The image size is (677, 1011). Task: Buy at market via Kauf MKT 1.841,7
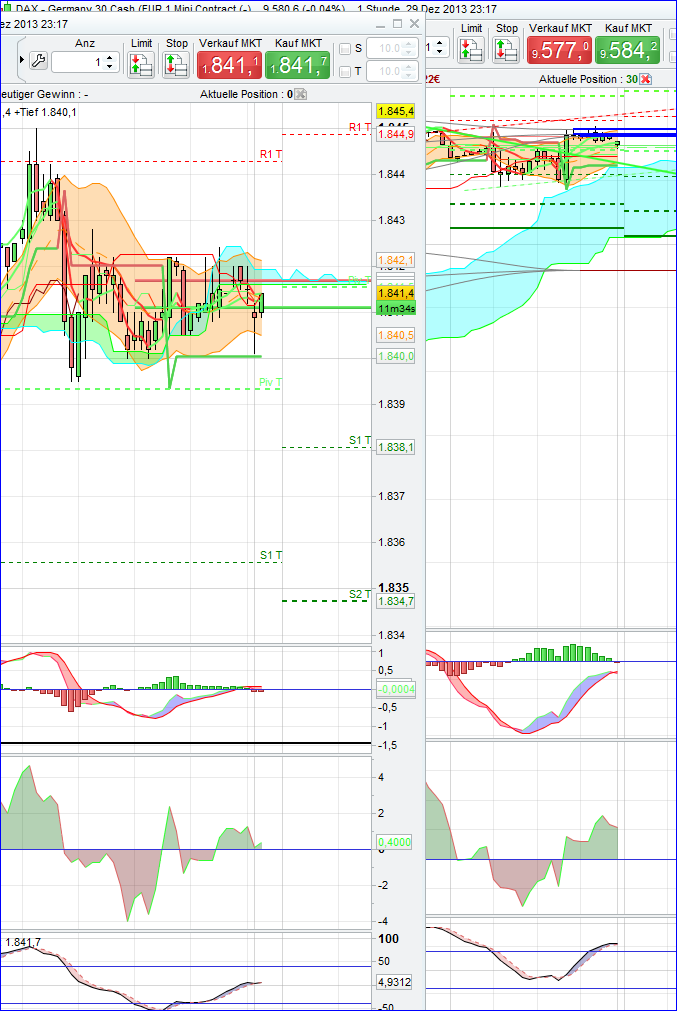click(297, 65)
